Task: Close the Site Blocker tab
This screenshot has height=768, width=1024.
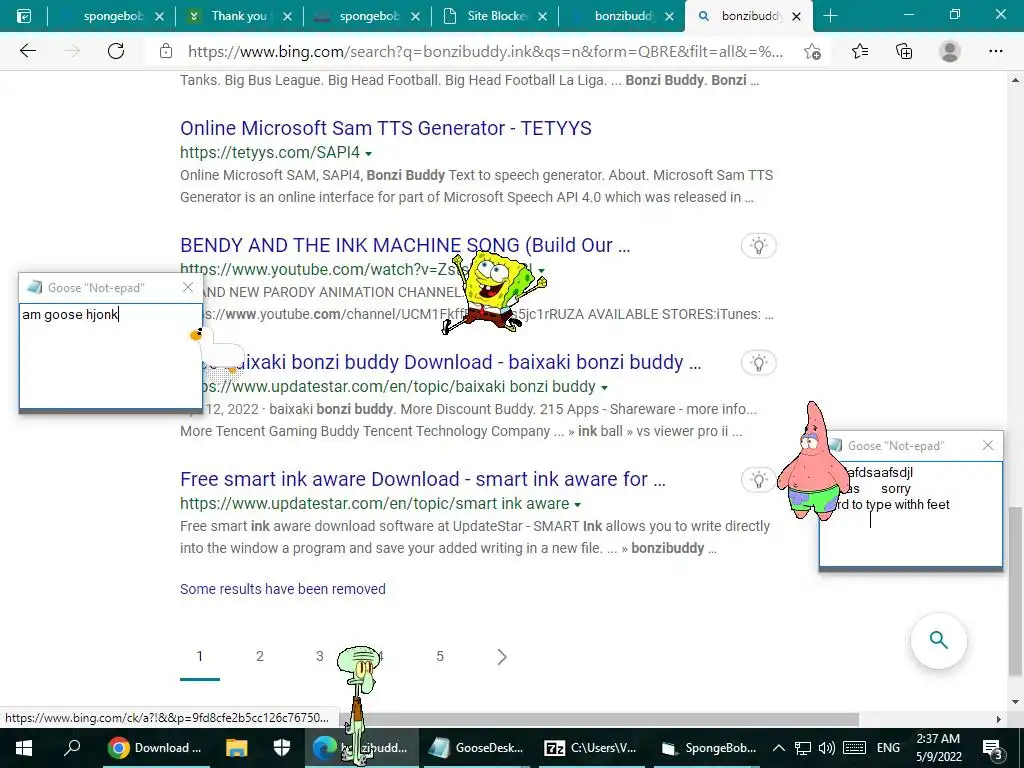Action: 542,16
